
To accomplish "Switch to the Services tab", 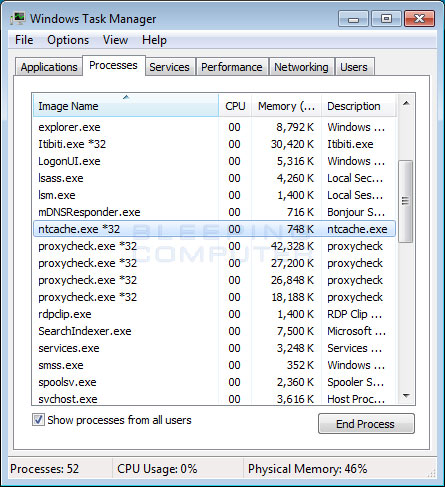I will coord(169,67).
